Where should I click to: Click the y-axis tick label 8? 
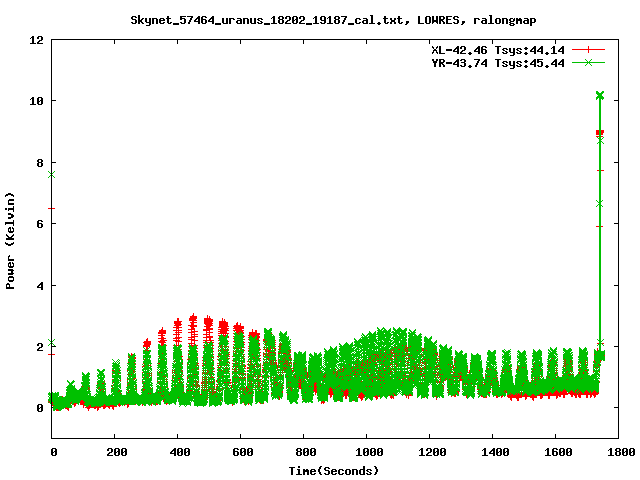pos(40,163)
